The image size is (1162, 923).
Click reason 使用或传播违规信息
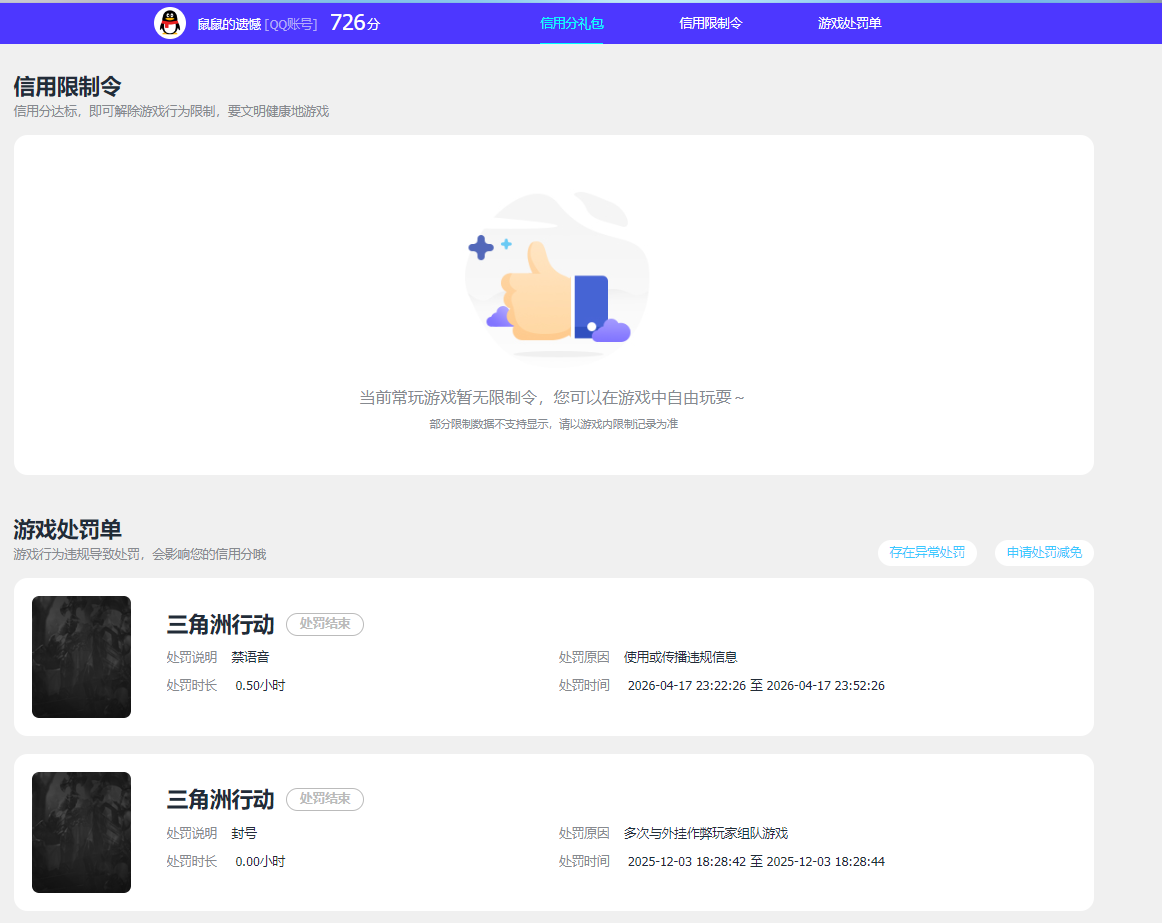click(x=680, y=657)
